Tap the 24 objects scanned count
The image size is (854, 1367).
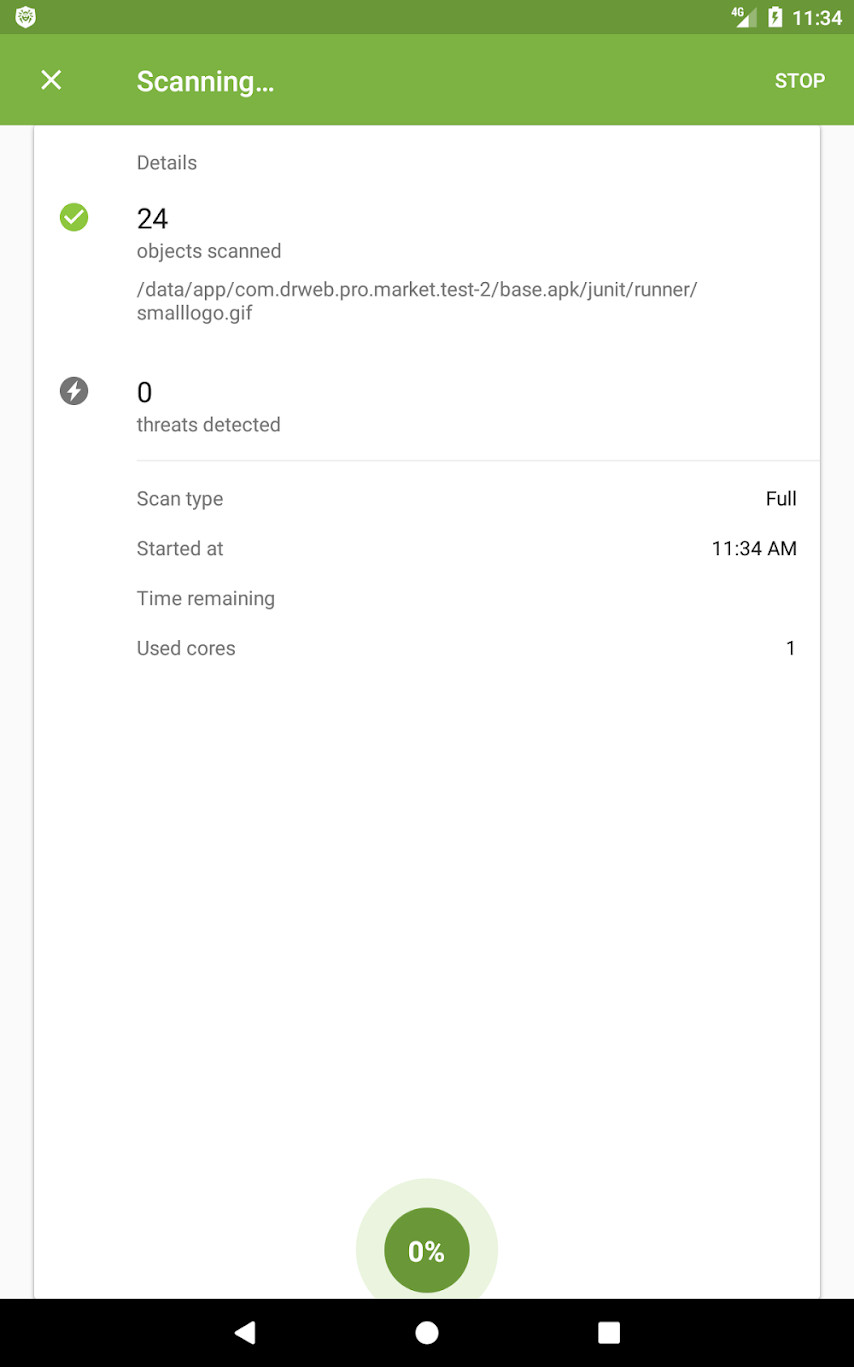[153, 218]
